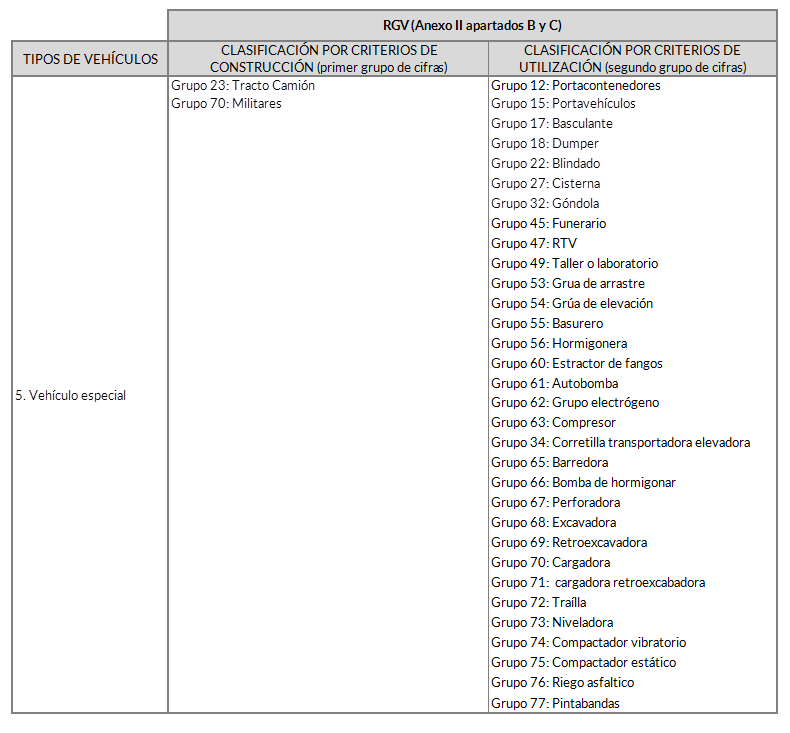Select the 'Grupo 12: Portacontenedores' row

(x=576, y=86)
